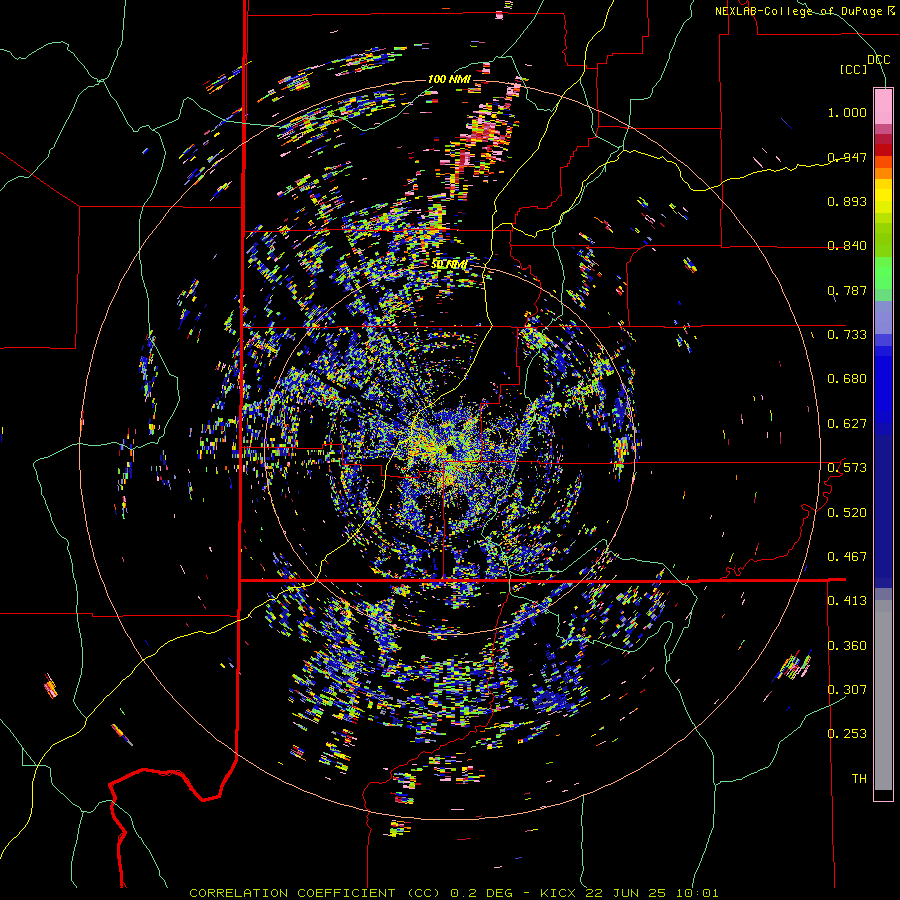Click the 0.413 color scale value
This screenshot has width=900, height=900.
(847, 601)
